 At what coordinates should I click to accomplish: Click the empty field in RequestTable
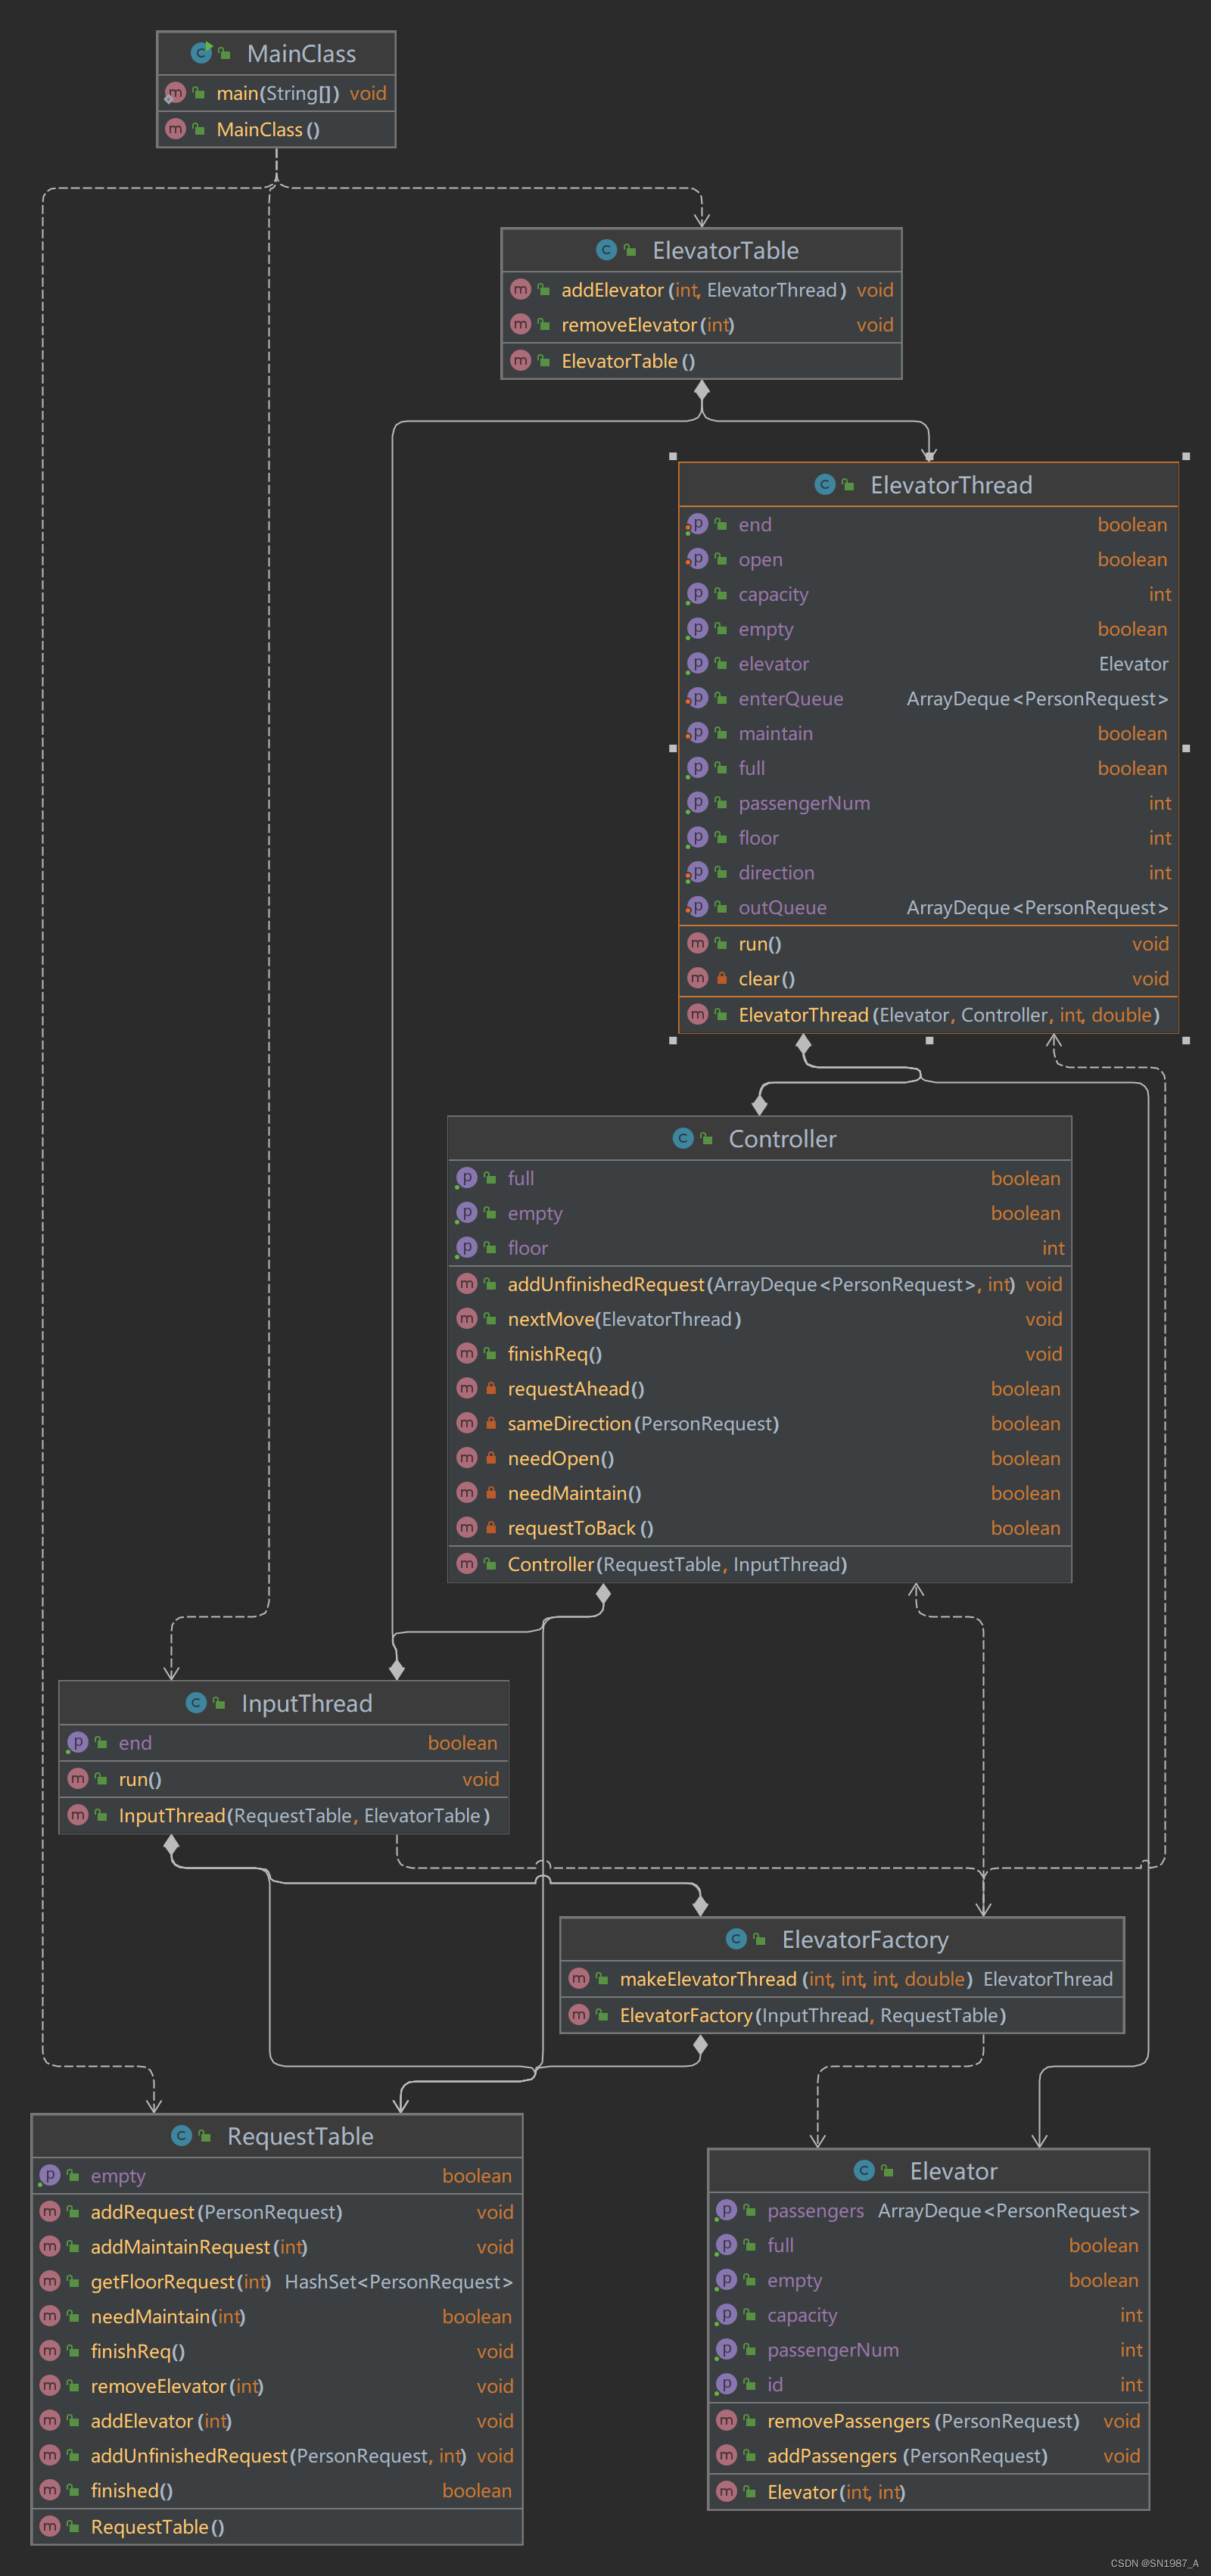[x=276, y=2176]
